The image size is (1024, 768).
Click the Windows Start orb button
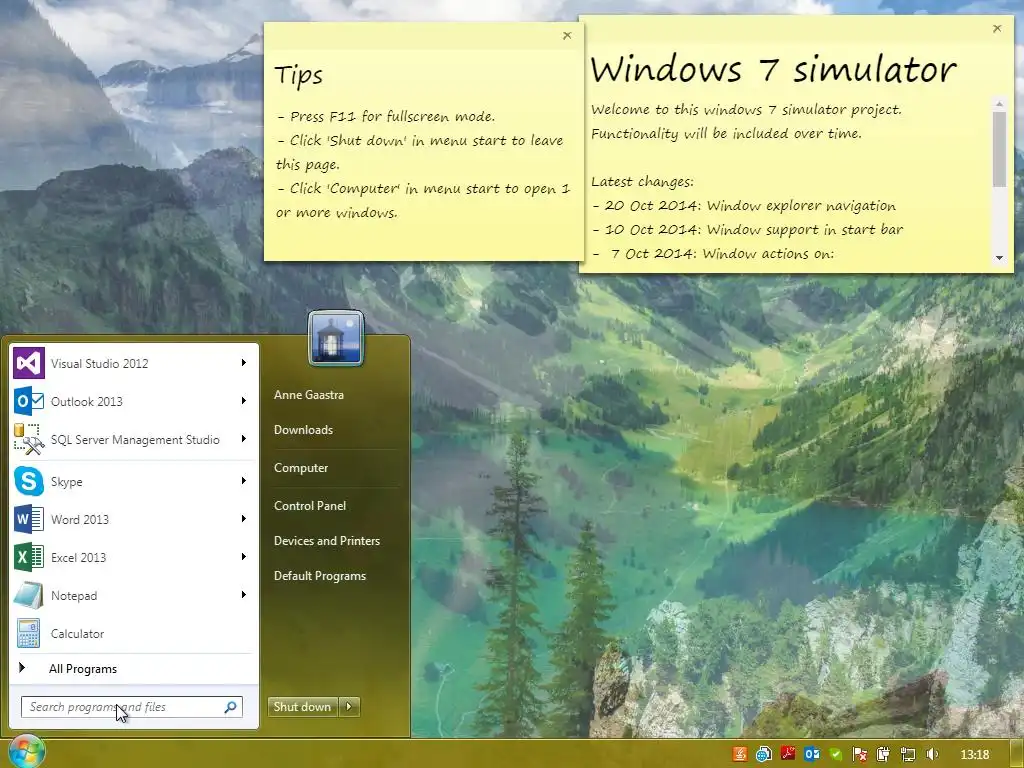pos(26,752)
